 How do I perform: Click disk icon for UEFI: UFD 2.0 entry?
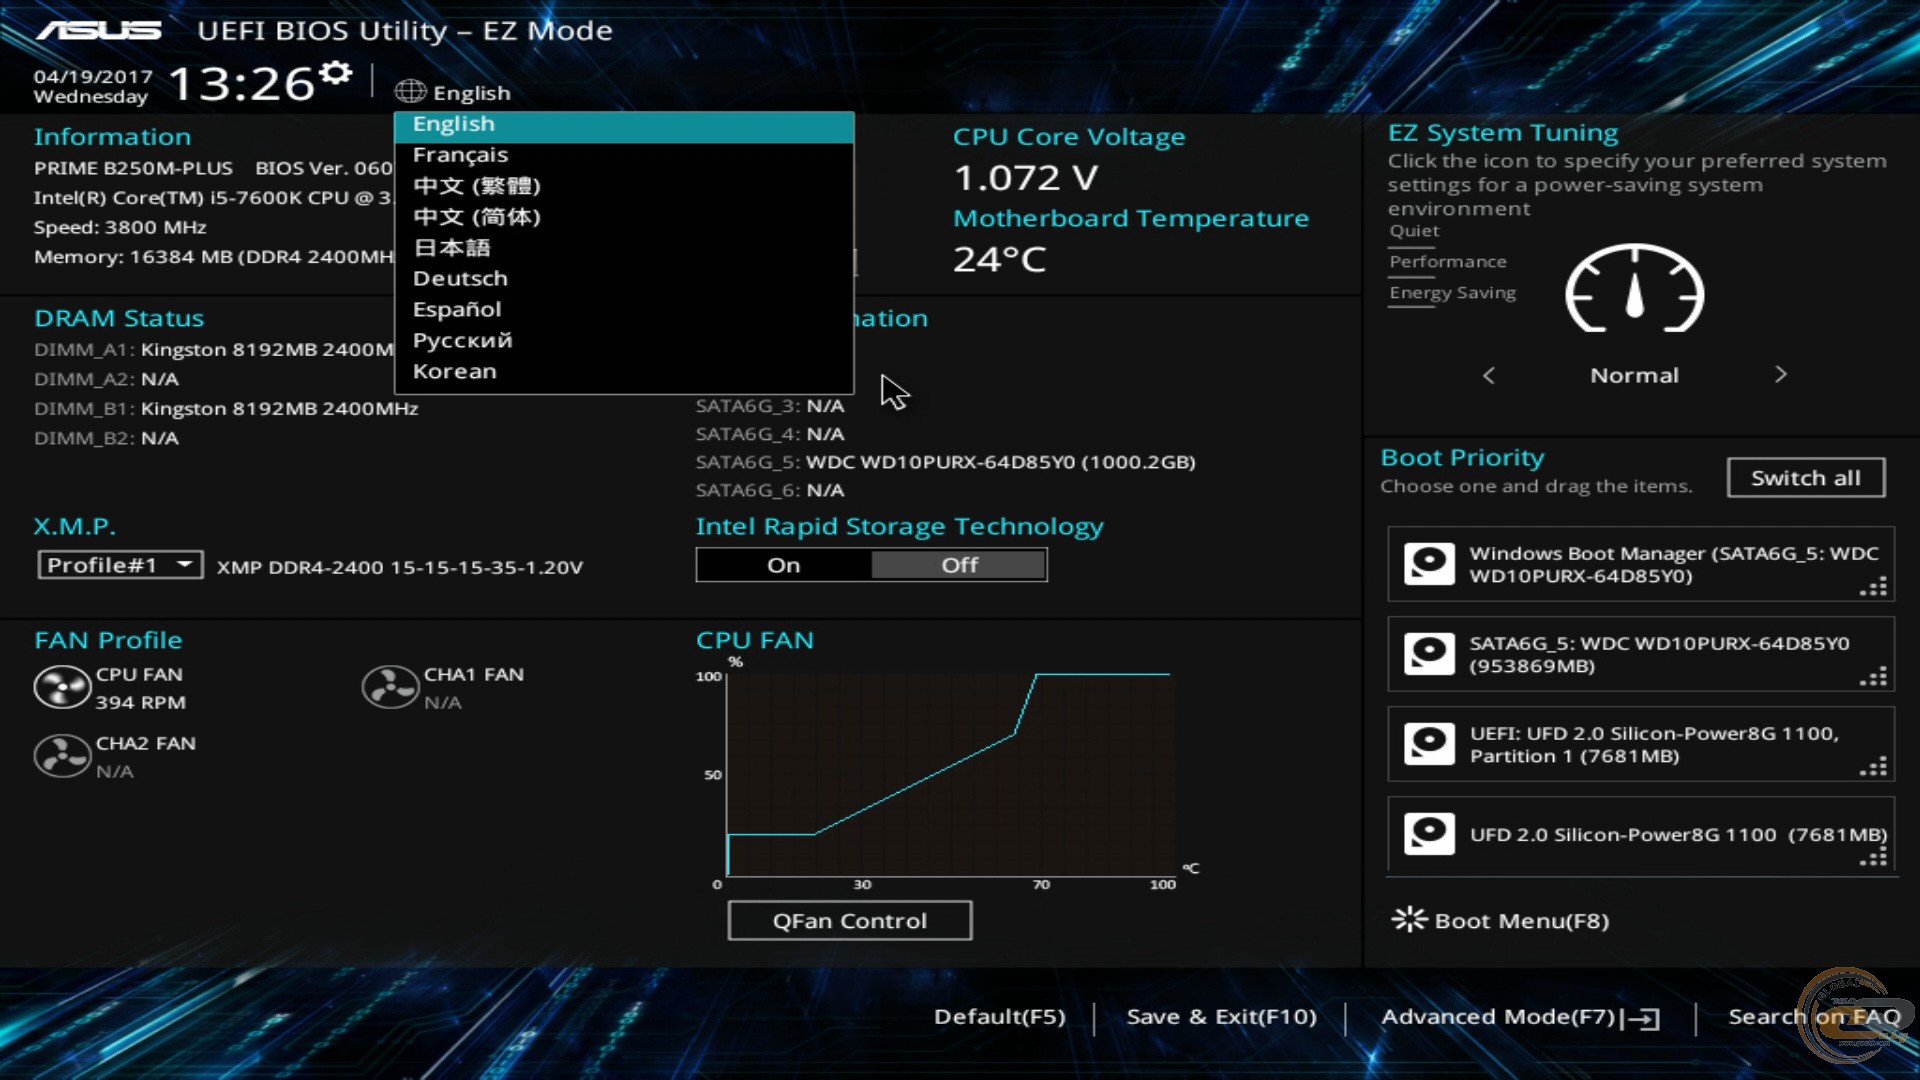[1429, 744]
